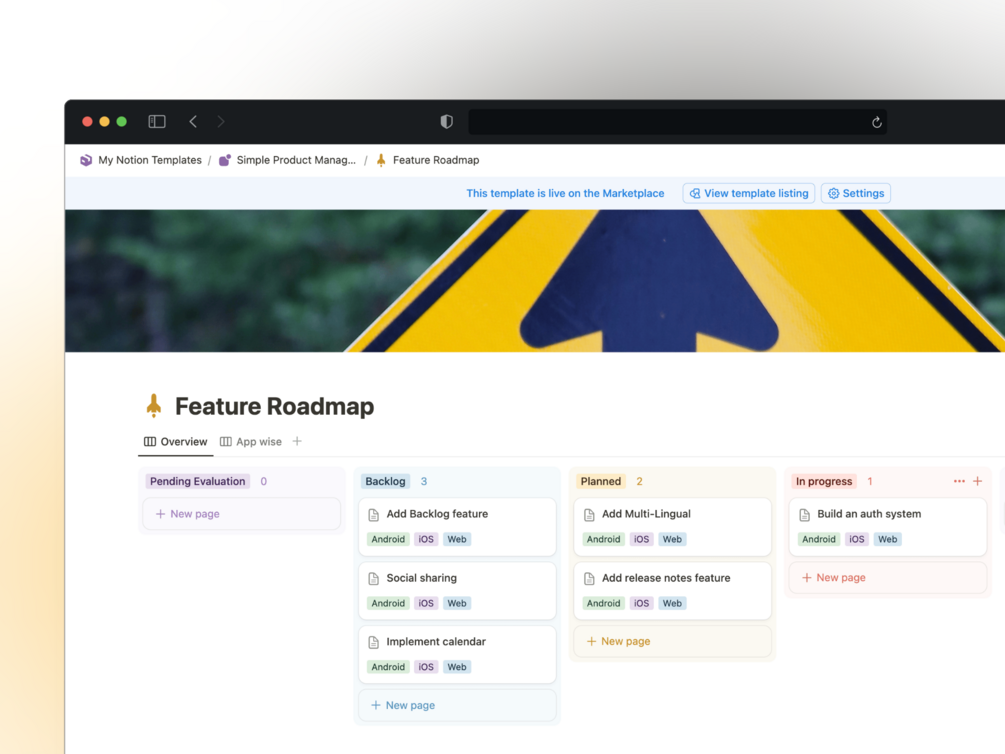The image size is (1005, 754).
Task: Click the Feature Roadmap page title
Action: coord(274,406)
